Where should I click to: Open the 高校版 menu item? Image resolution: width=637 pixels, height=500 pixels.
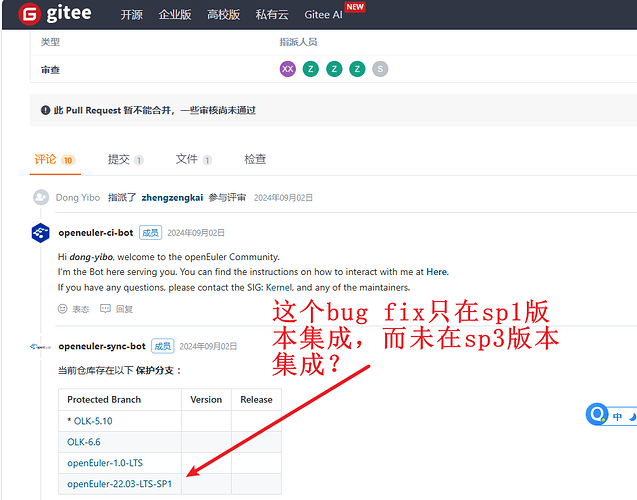223,15
